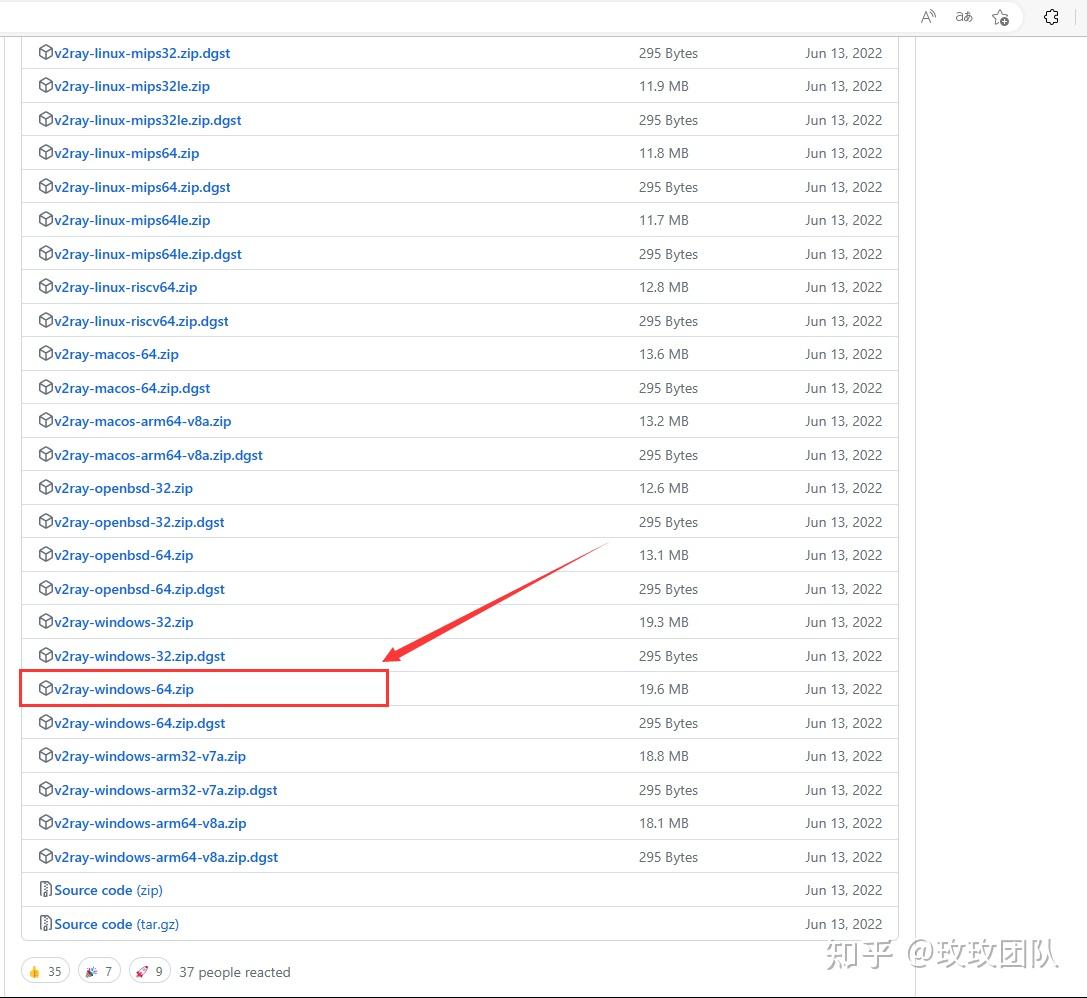The image size is (1087, 998).
Task: Click the Read aloud icon in browser toolbar
Action: 928,17
